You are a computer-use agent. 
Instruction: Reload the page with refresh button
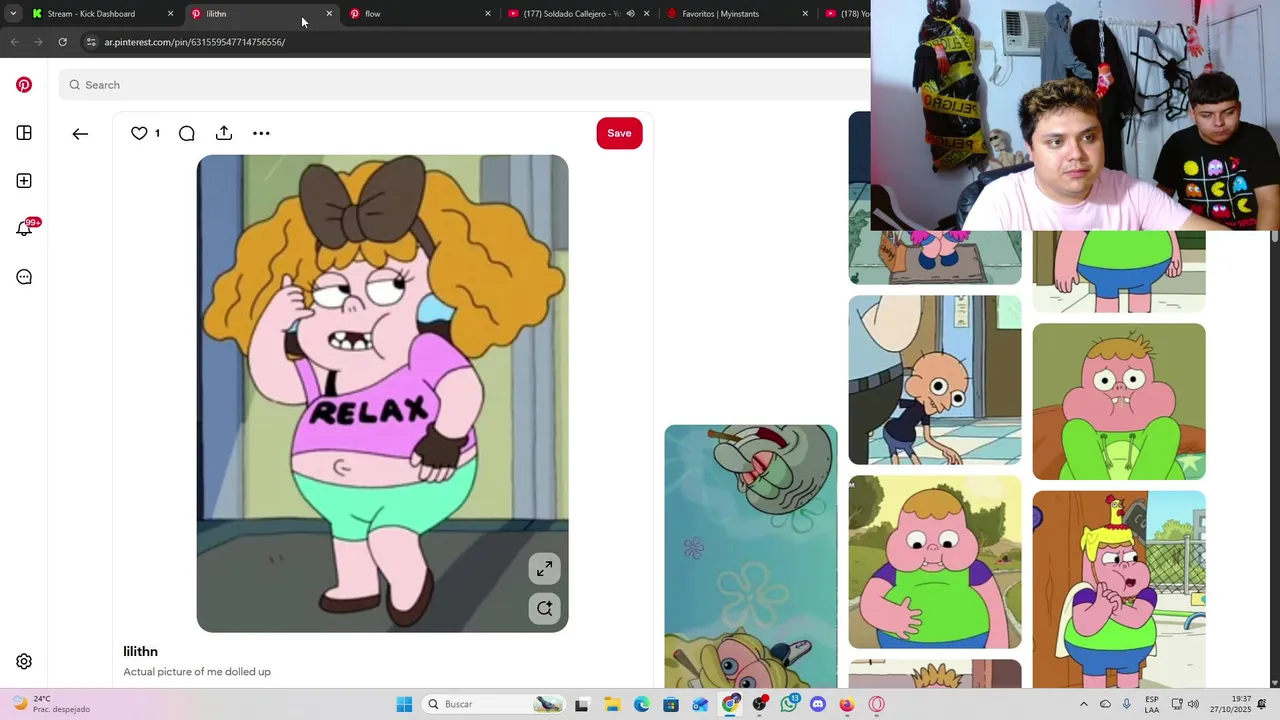pyautogui.click(x=62, y=42)
